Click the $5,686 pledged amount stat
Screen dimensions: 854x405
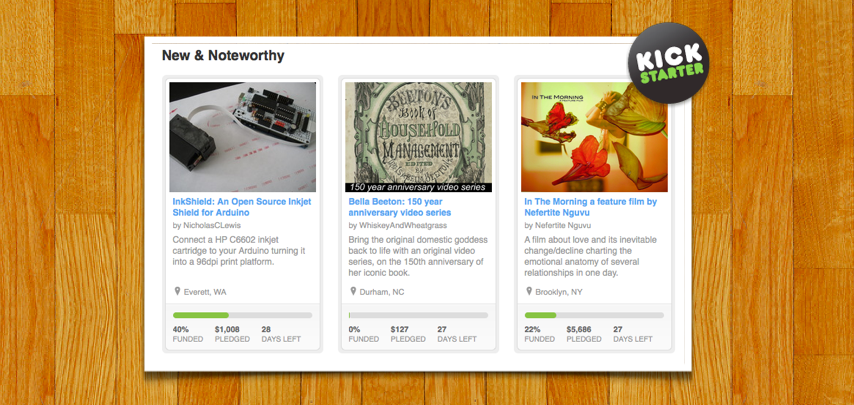pyautogui.click(x=579, y=328)
